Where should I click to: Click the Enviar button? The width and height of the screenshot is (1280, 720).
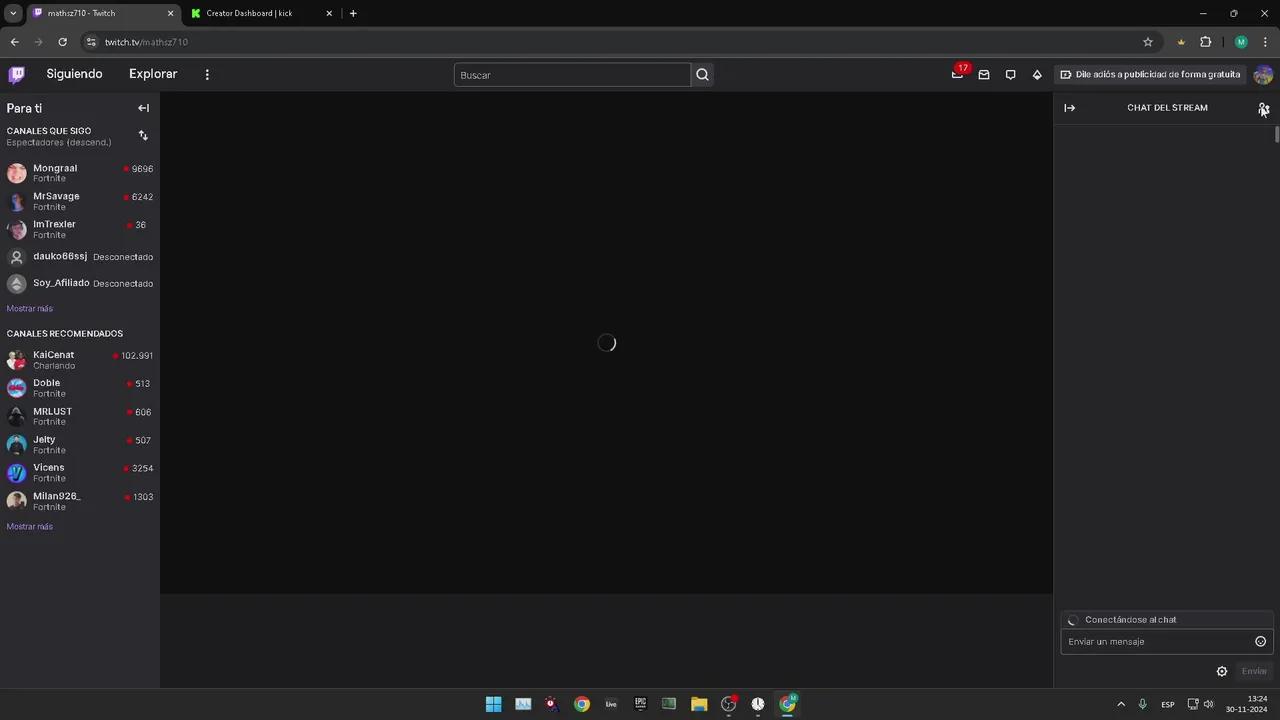pyautogui.click(x=1253, y=671)
